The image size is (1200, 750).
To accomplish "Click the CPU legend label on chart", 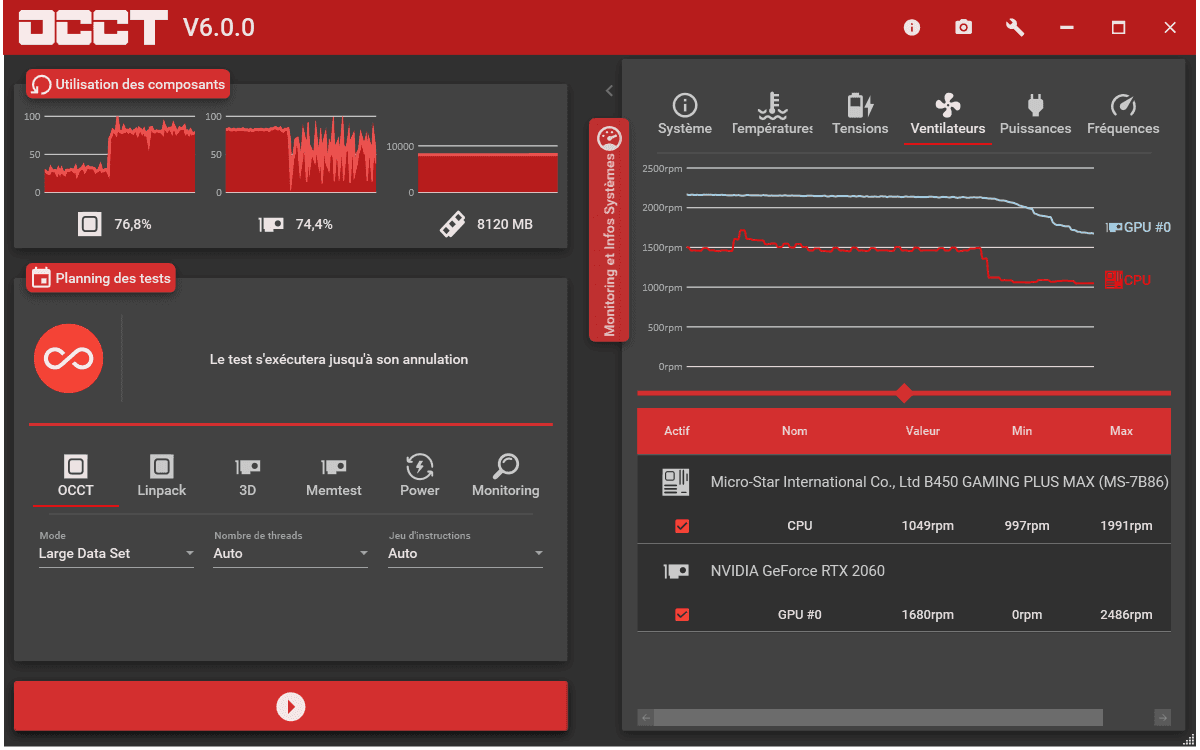I will [1128, 280].
